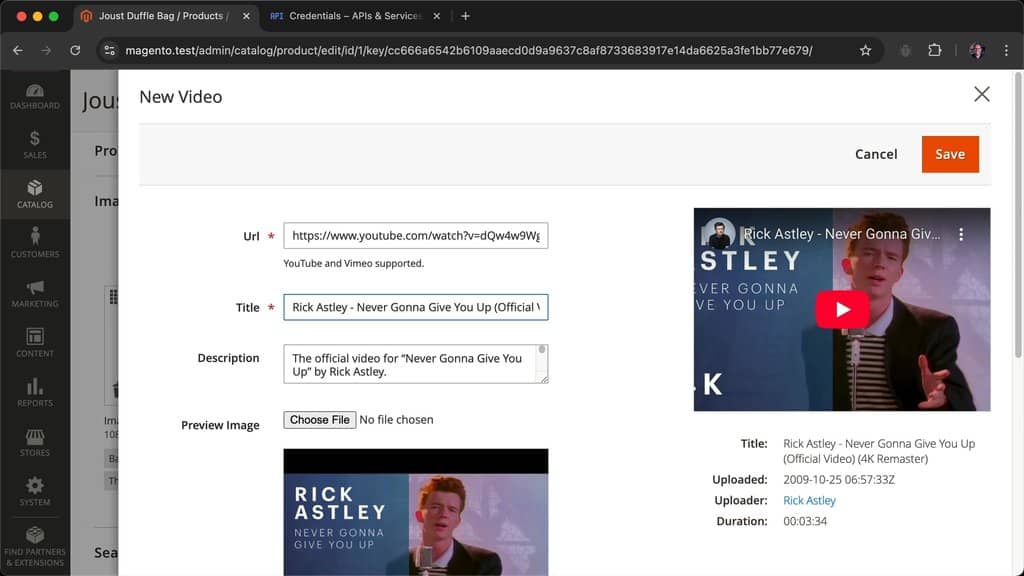Click the '2009-10-25 06:57:33Z' uploaded date

839,479
